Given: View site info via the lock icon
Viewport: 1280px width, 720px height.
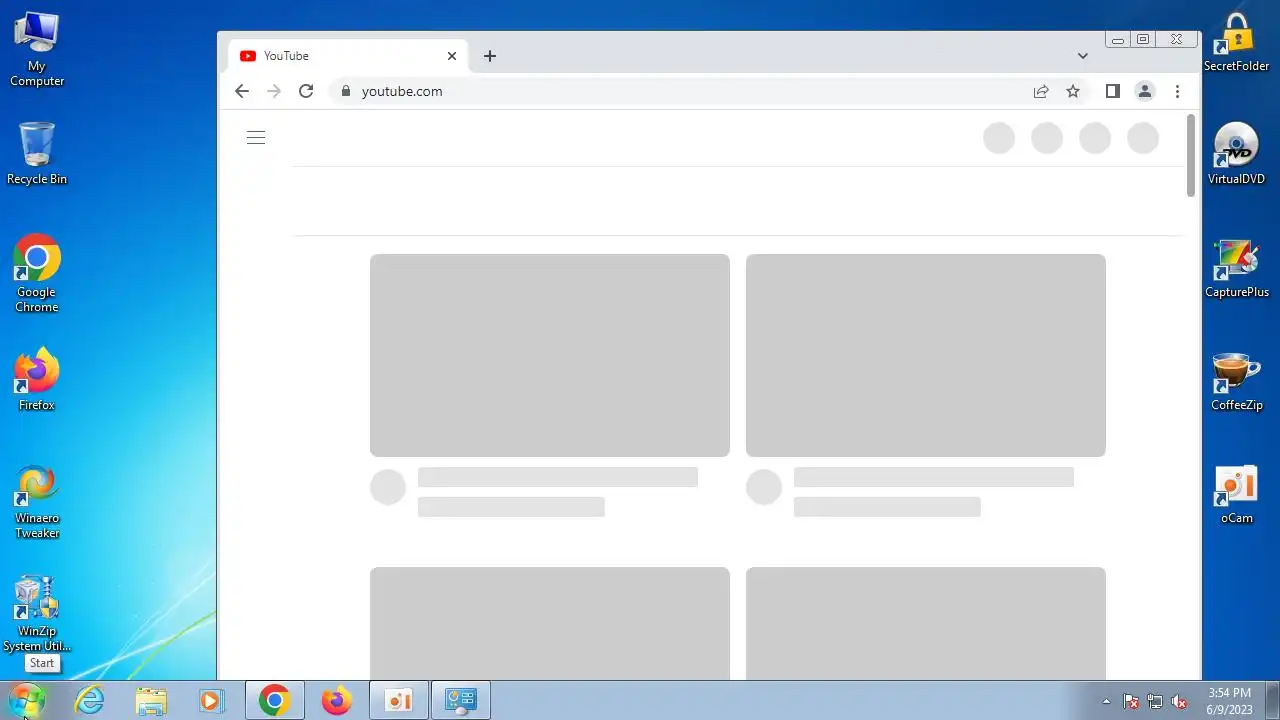Looking at the screenshot, I should click(x=346, y=91).
